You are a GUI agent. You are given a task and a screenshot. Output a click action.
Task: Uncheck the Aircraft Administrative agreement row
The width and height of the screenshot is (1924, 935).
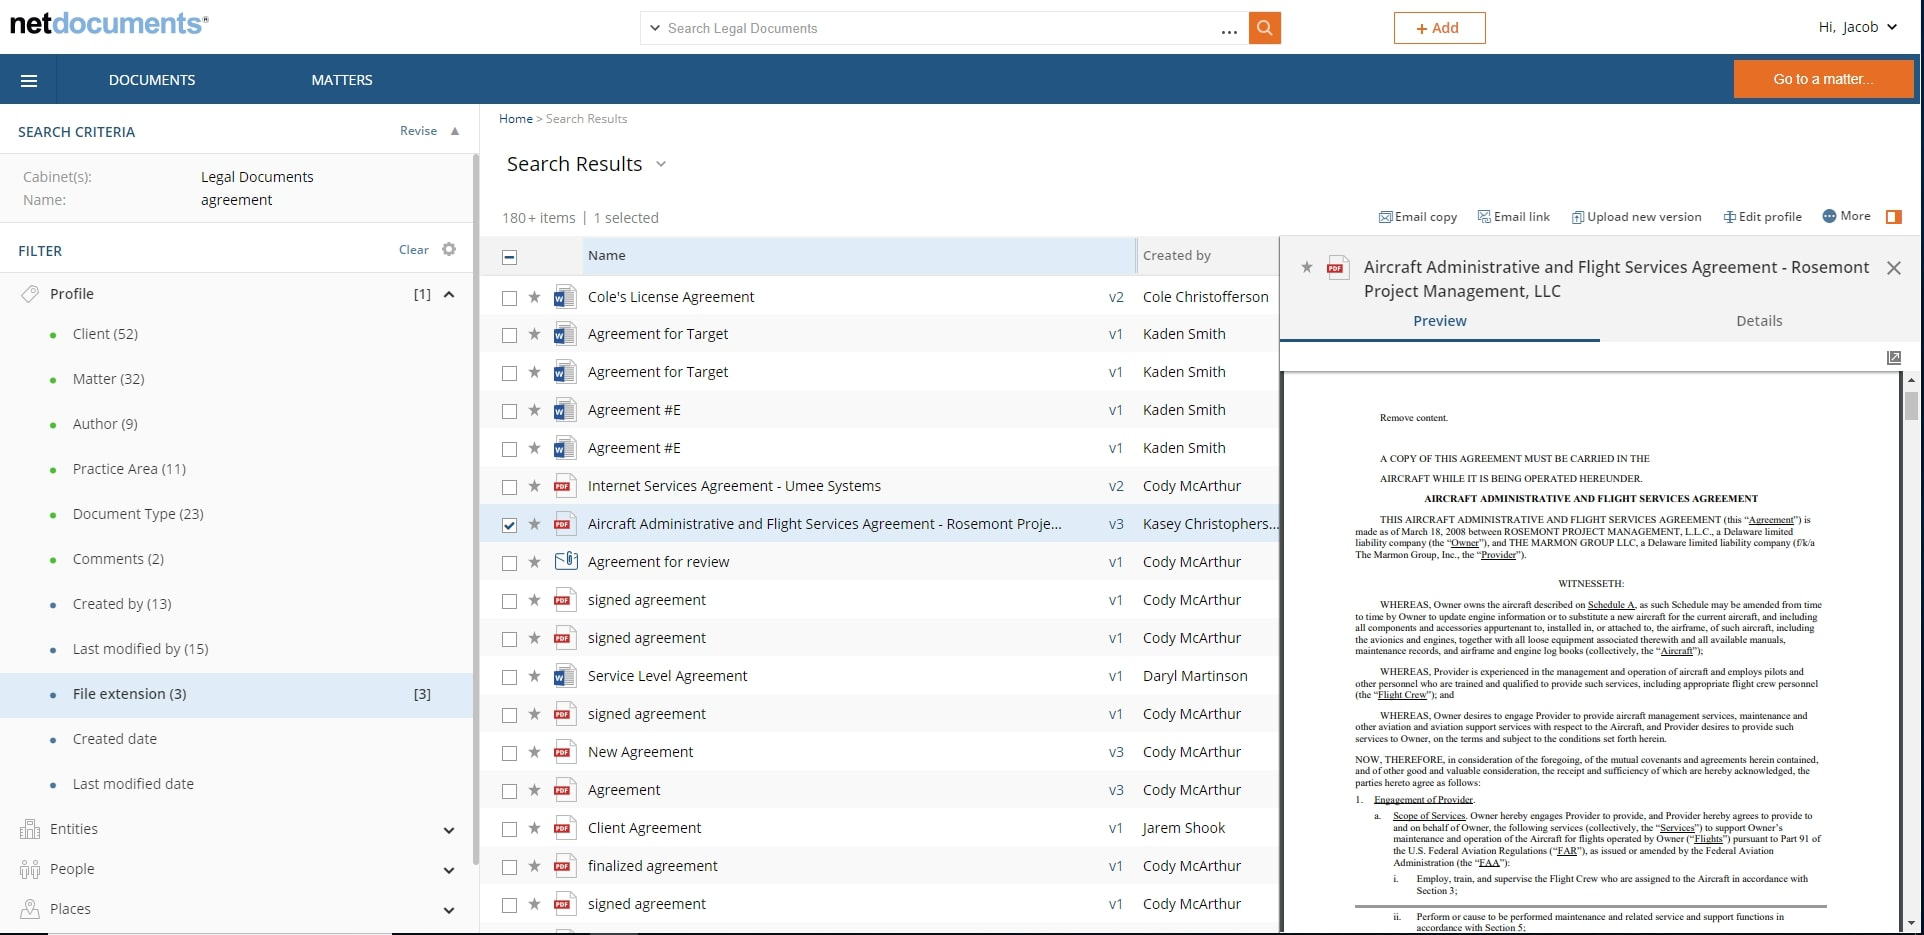pyautogui.click(x=510, y=523)
